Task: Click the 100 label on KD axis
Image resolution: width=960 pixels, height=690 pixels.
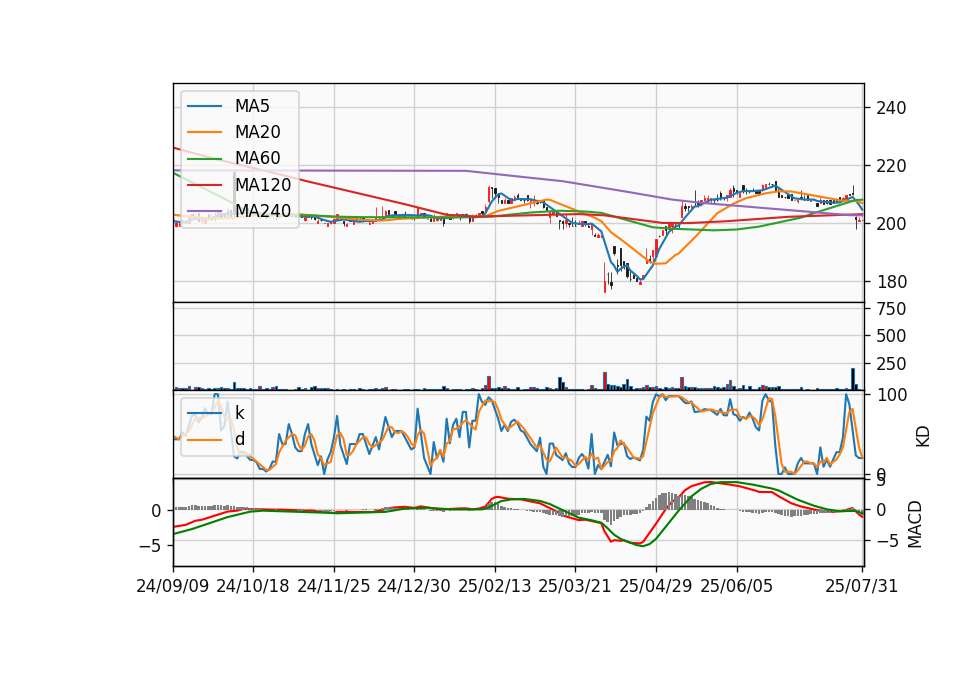Action: point(891,395)
